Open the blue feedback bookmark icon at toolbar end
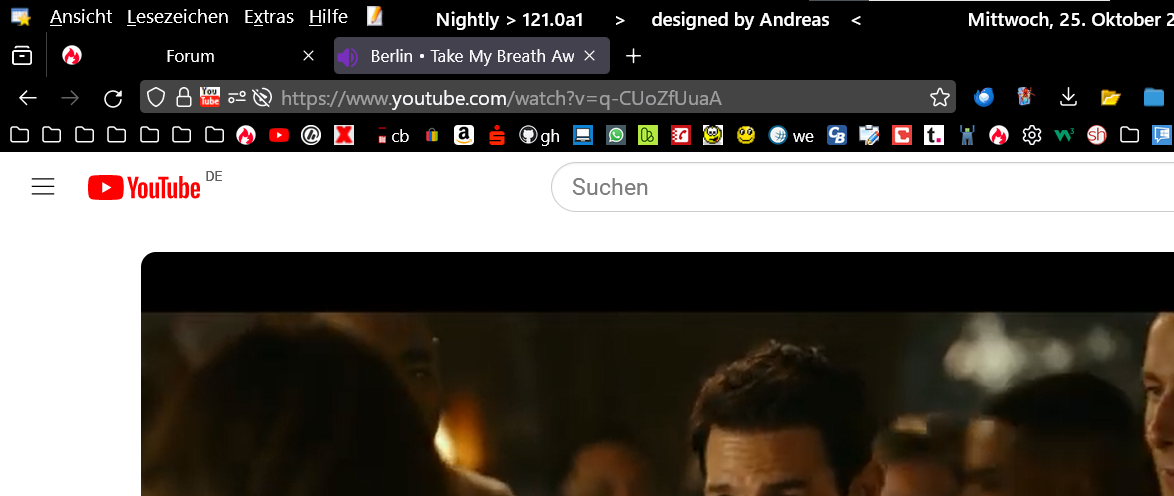 (1161, 135)
